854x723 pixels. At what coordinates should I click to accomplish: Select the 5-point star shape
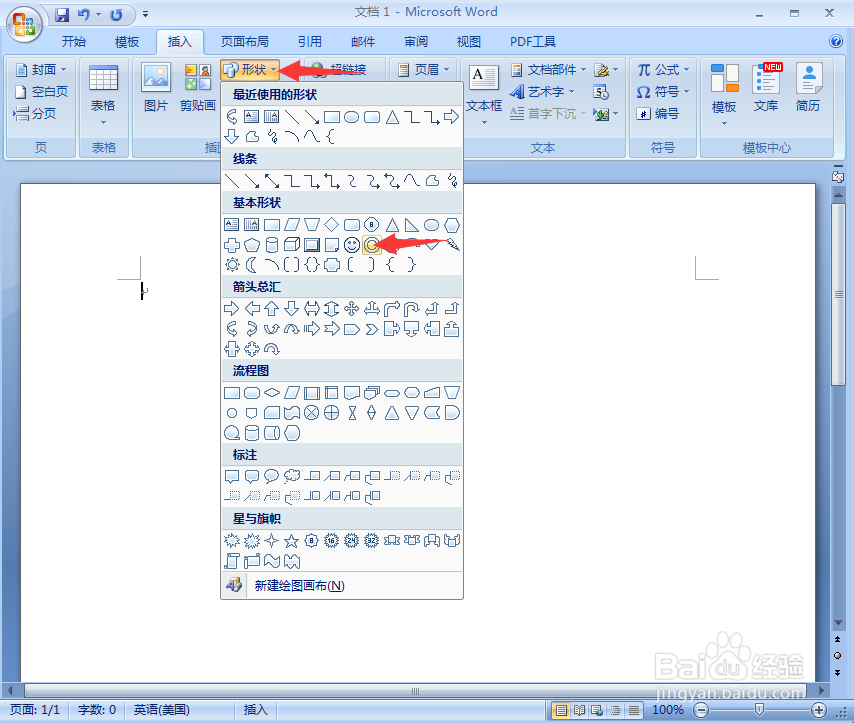click(x=292, y=540)
